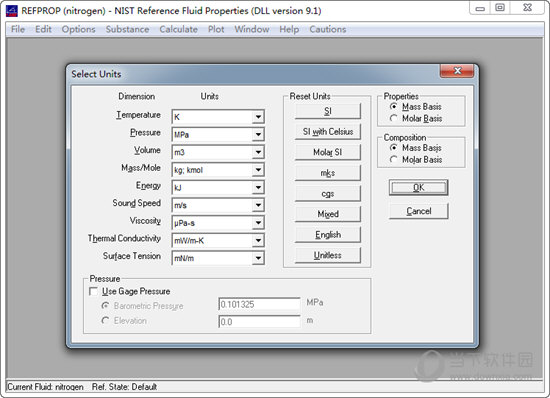This screenshot has height=398, width=550.
Task: Open the Plot menu
Action: pyautogui.click(x=216, y=29)
